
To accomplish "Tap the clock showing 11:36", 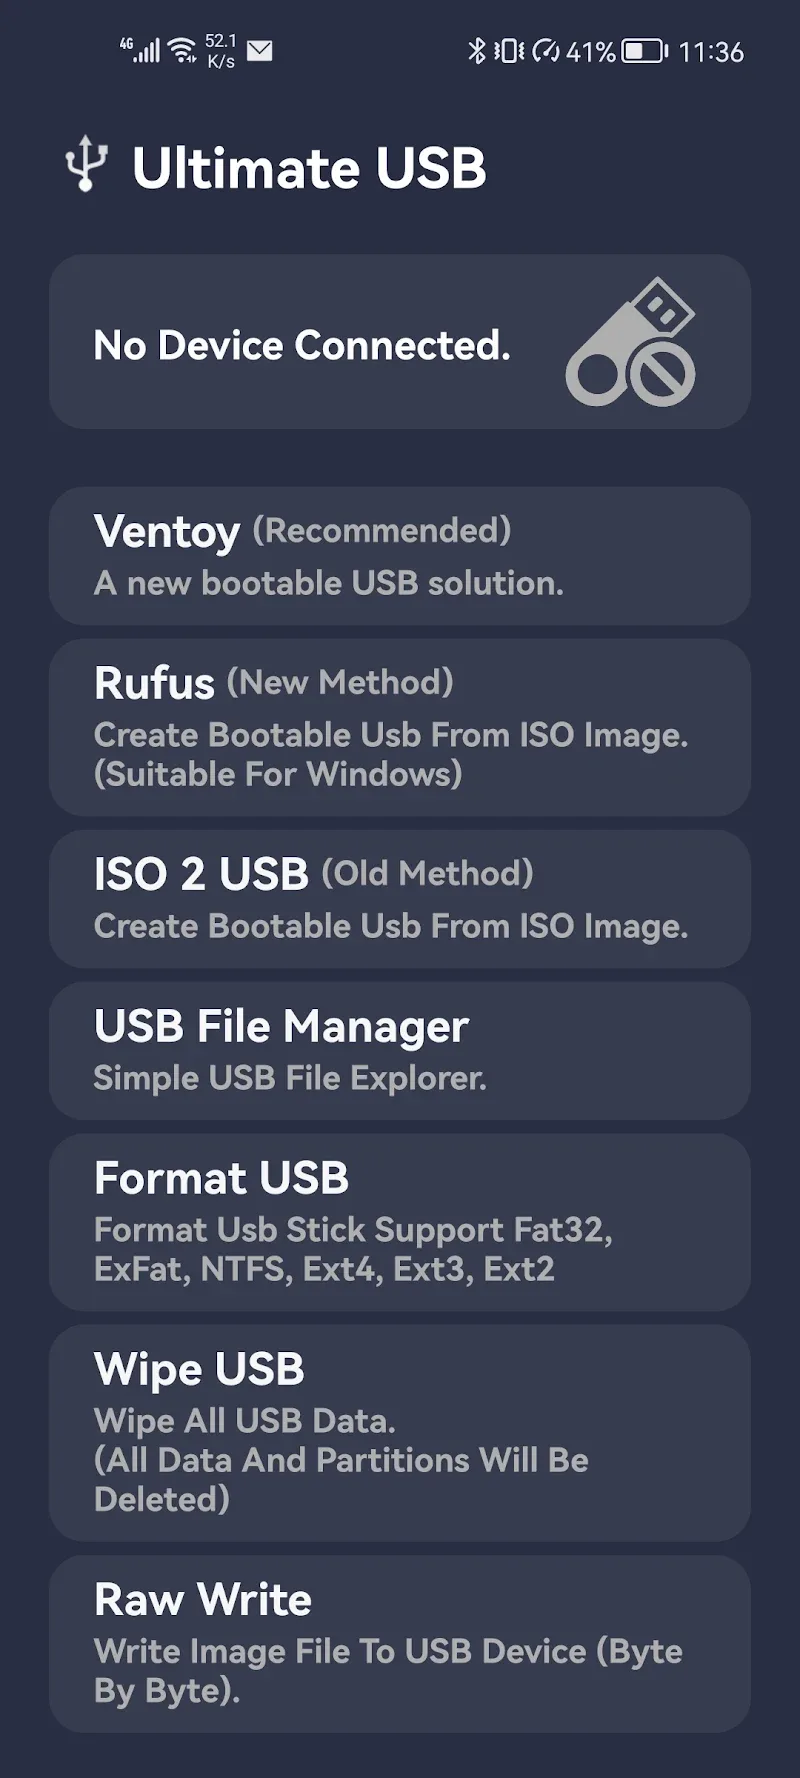I will point(711,52).
